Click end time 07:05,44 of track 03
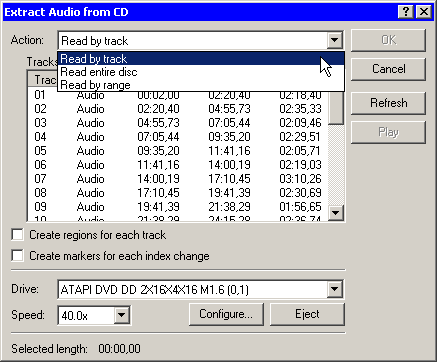 point(229,123)
